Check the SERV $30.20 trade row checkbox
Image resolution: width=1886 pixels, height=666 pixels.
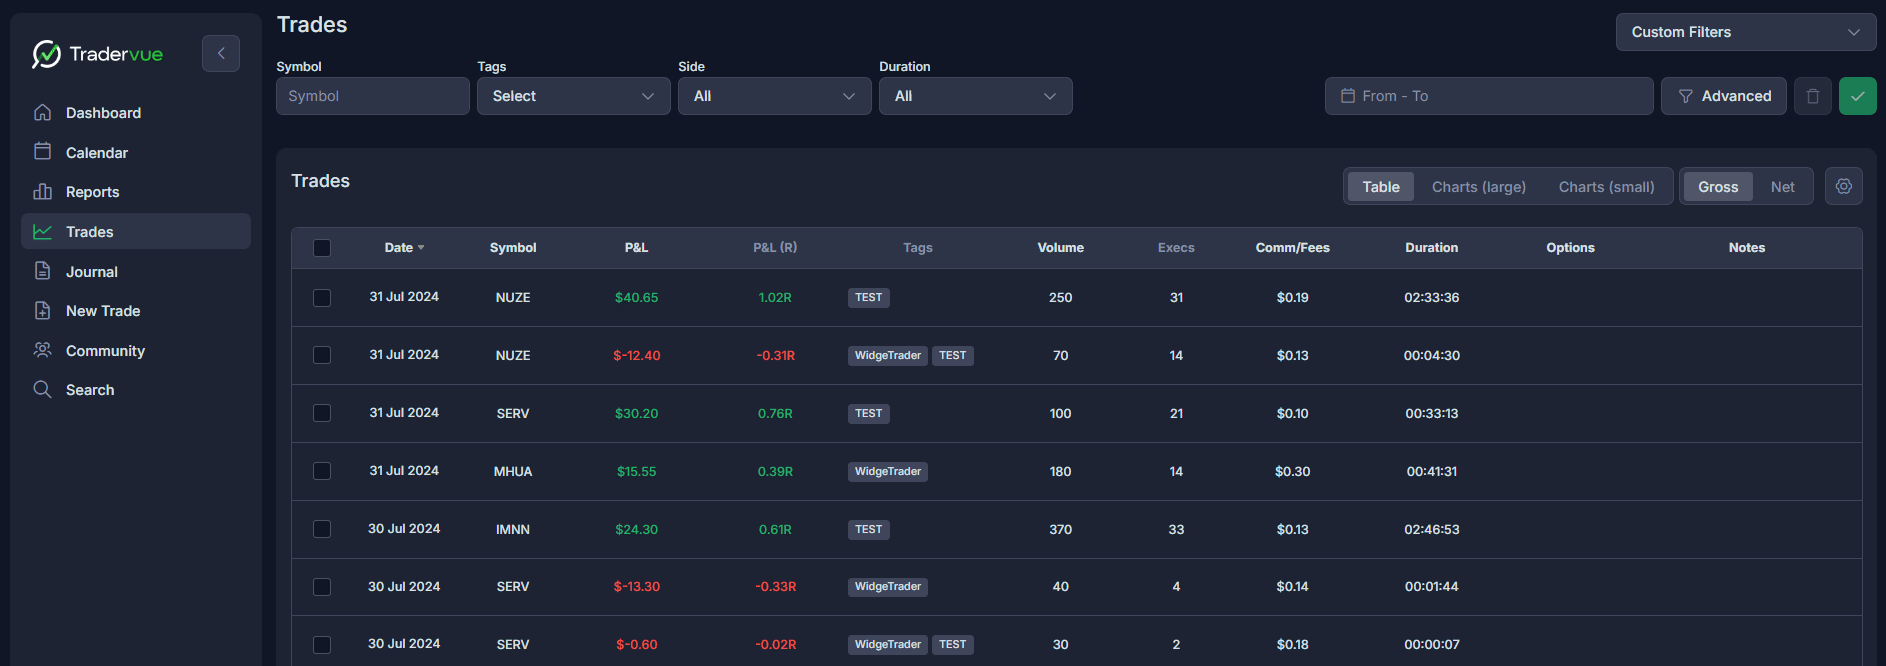(x=322, y=413)
